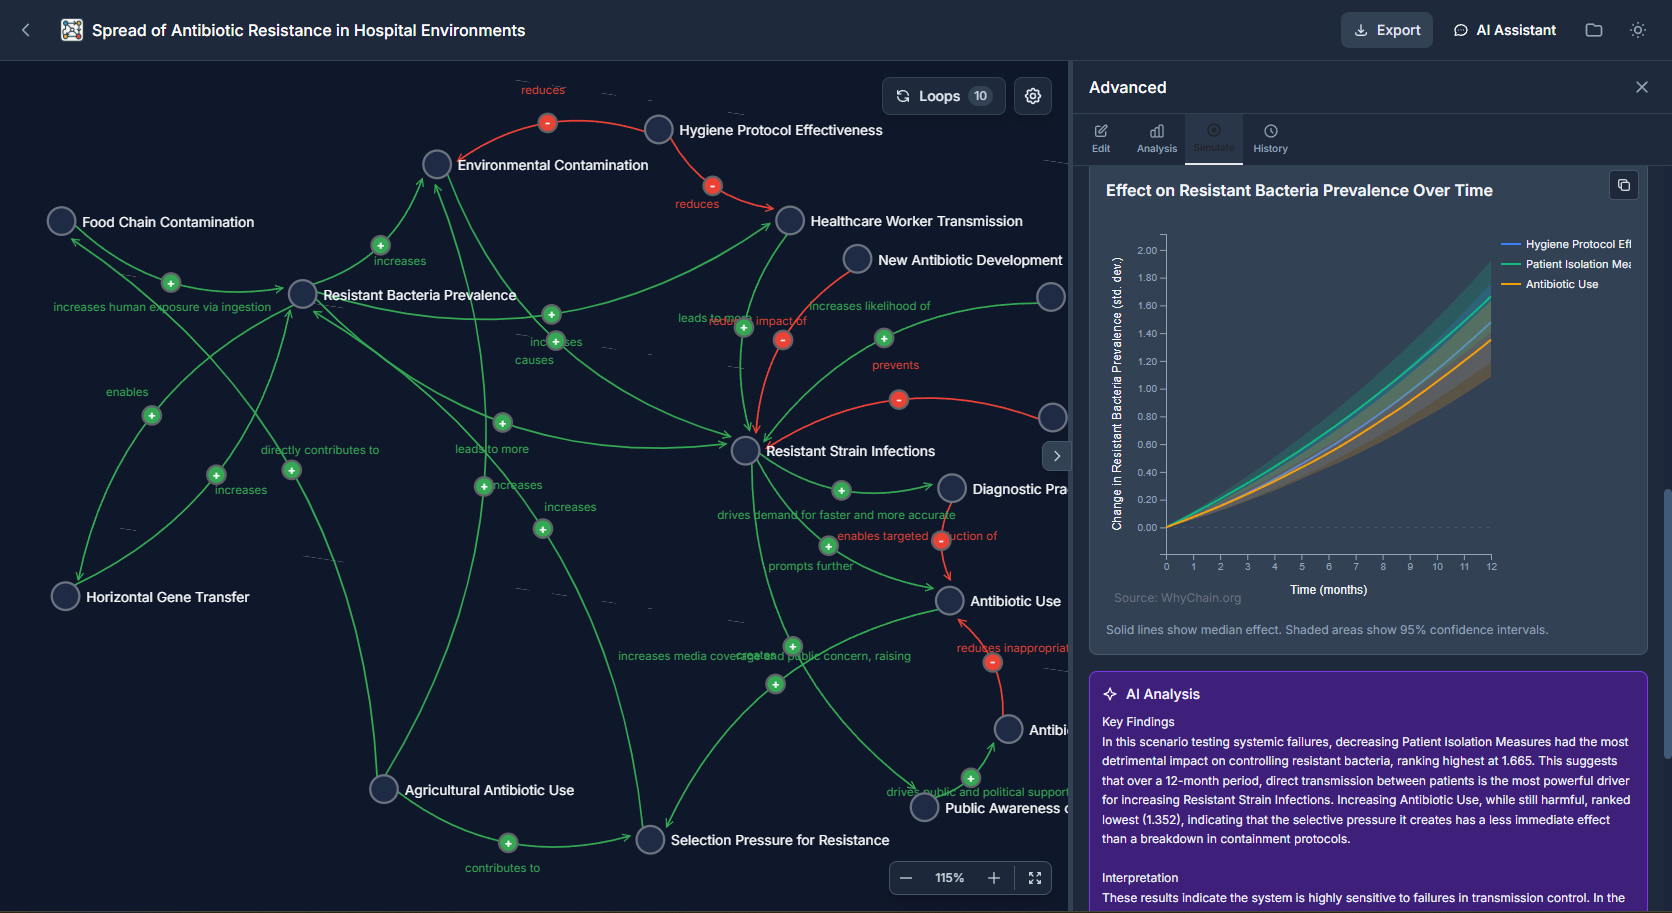Image resolution: width=1672 pixels, height=913 pixels.
Task: Select the Public Awareness node circle
Action: tap(925, 807)
